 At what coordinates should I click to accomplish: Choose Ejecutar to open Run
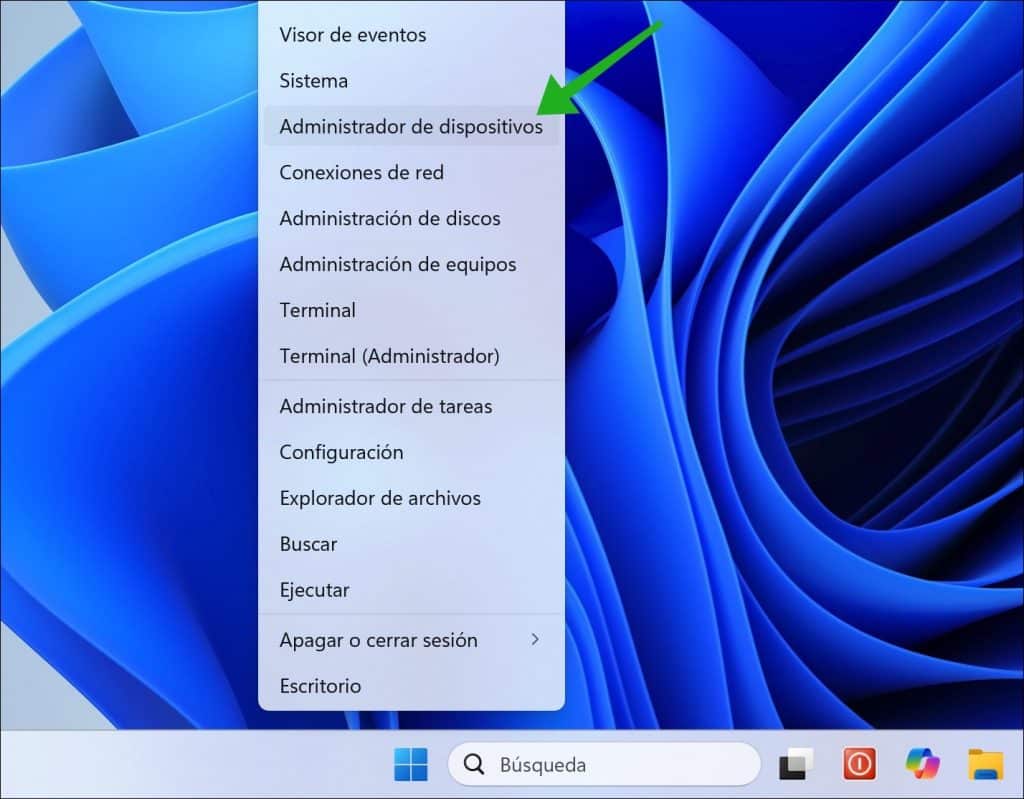click(x=411, y=590)
